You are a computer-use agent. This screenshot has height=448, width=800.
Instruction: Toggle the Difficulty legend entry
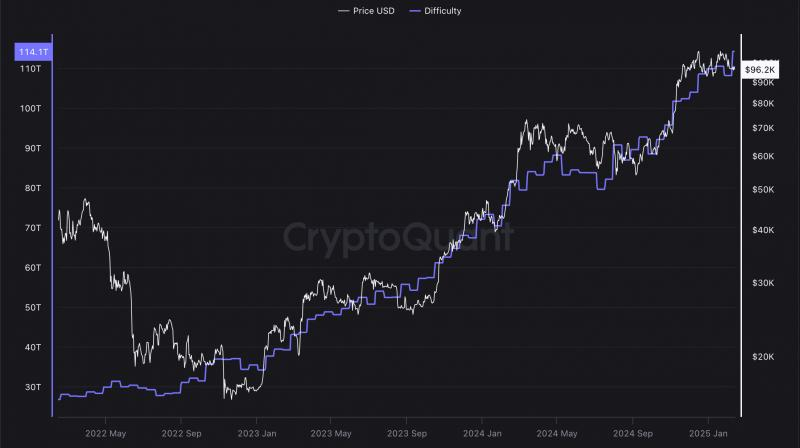(435, 11)
